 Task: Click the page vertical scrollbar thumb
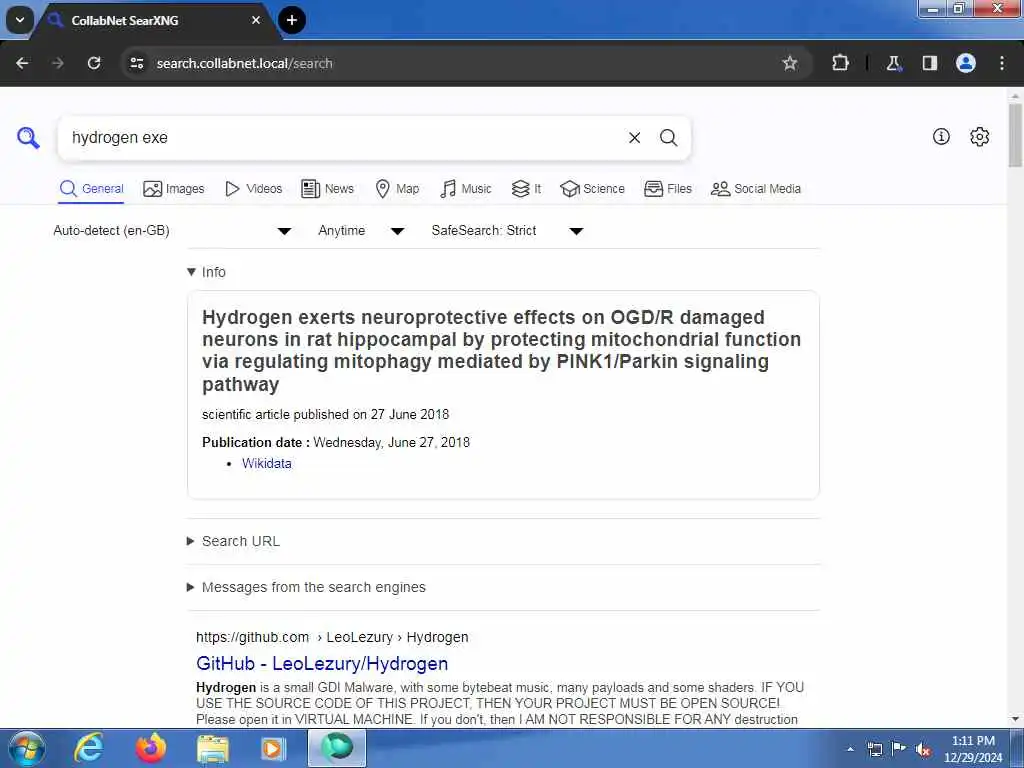[x=1016, y=135]
